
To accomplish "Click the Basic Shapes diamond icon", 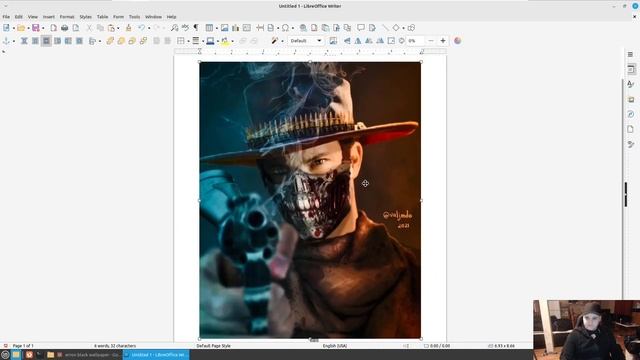I will pos(396,28).
